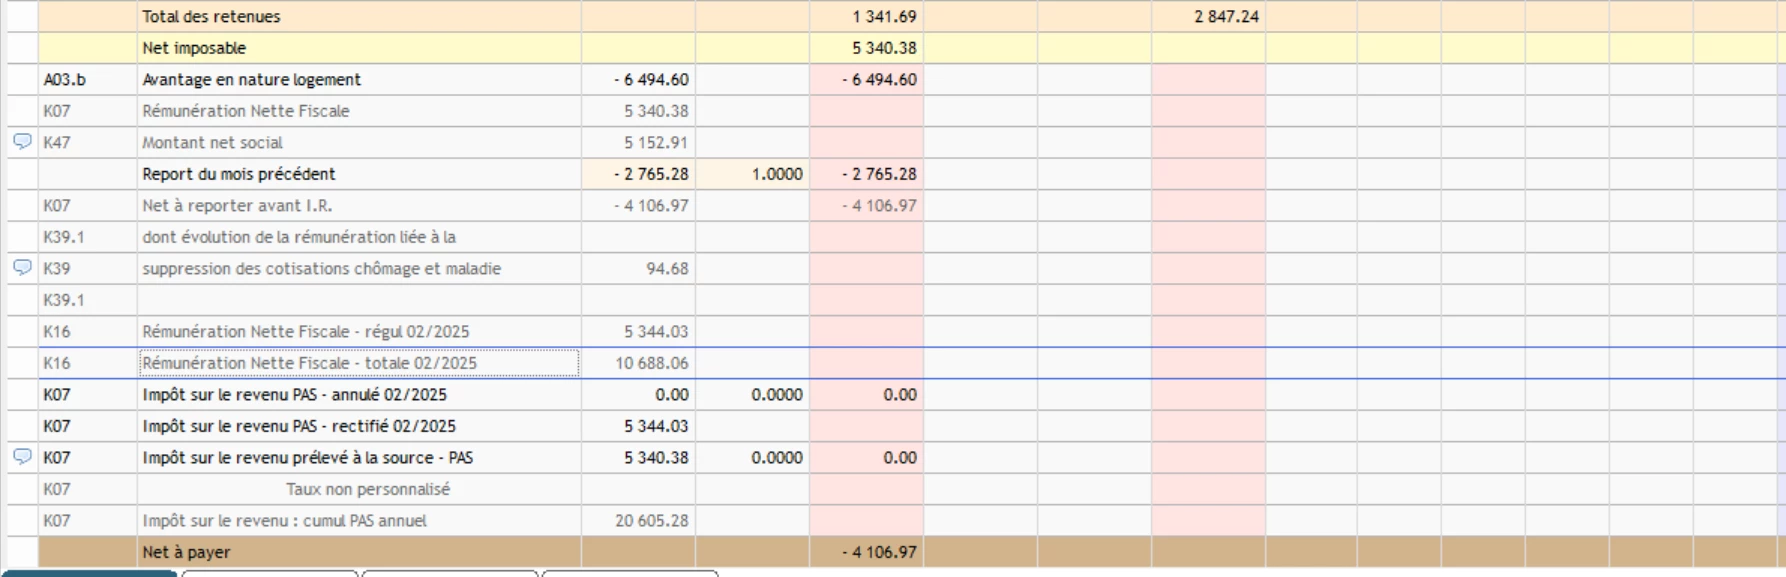Select 'Report du mois précédent' label
This screenshot has height=577, width=1786.
point(239,174)
